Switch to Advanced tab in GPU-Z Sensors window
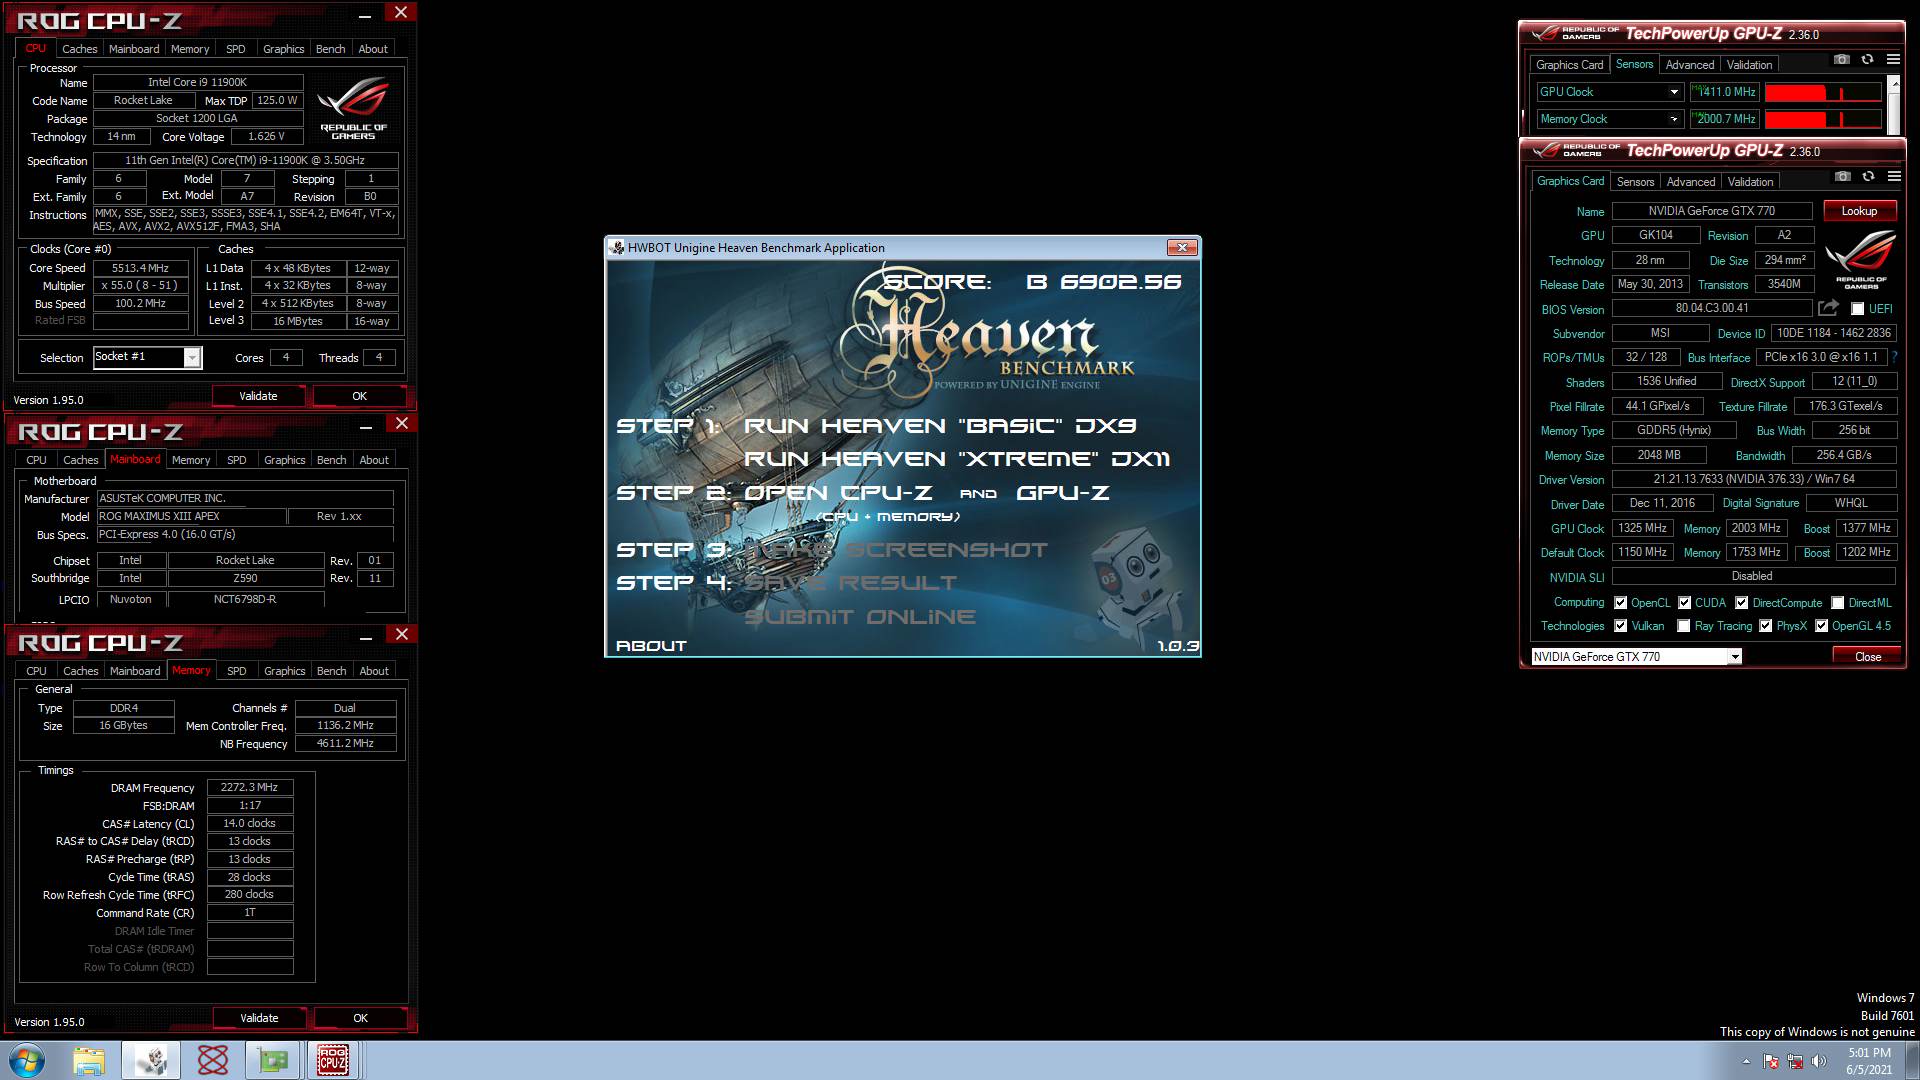 (1690, 65)
